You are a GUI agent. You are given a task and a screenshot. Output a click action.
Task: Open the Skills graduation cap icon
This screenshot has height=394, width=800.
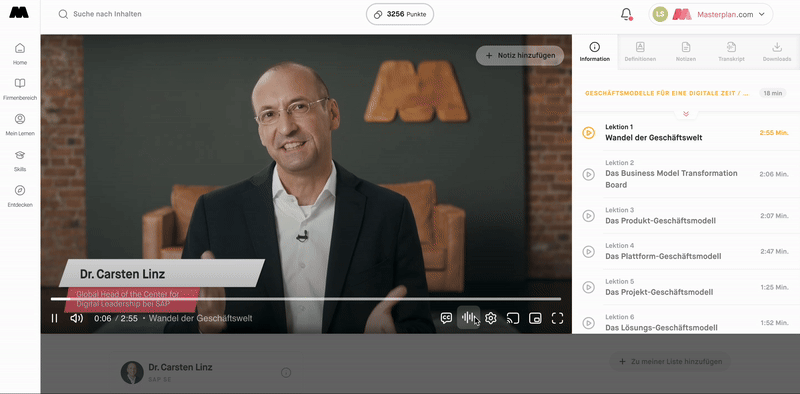pos(20,155)
